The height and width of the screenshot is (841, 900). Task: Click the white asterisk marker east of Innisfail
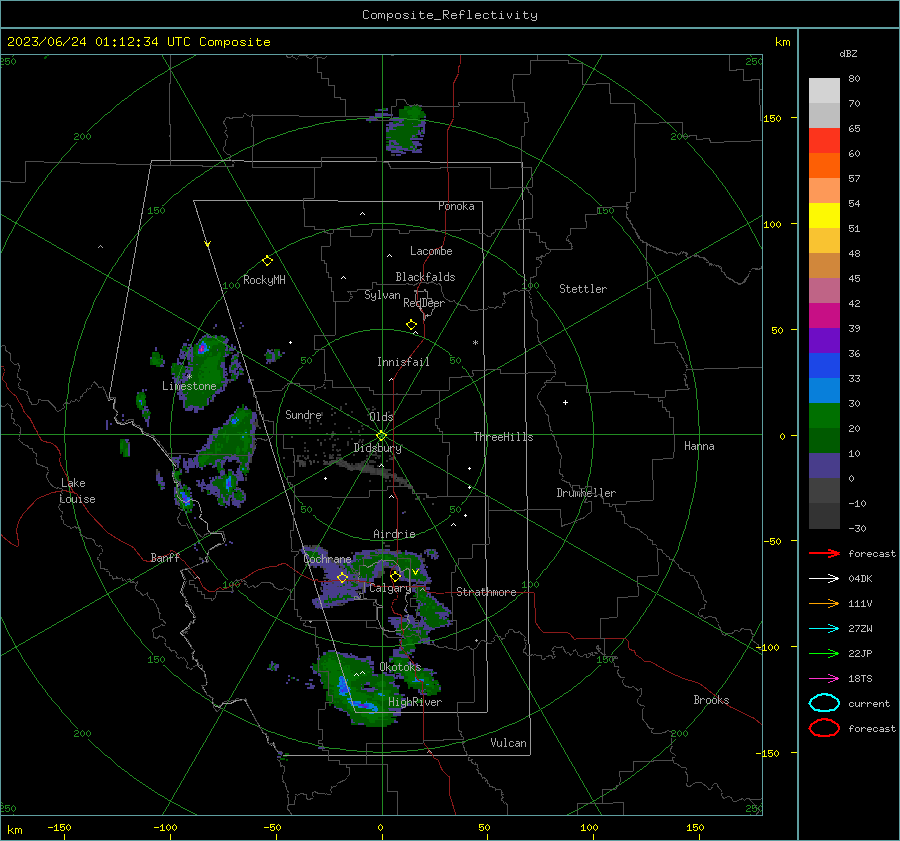pos(475,343)
